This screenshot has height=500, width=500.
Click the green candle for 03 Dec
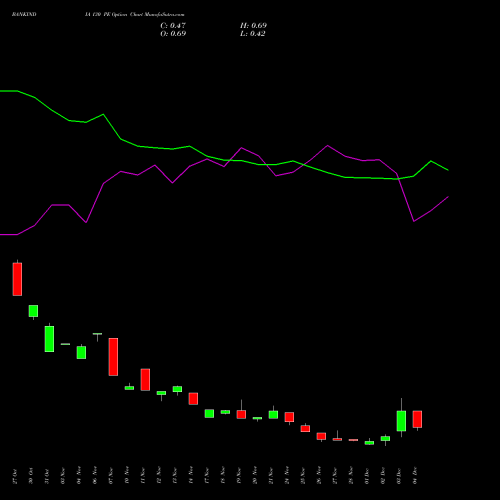(401, 421)
